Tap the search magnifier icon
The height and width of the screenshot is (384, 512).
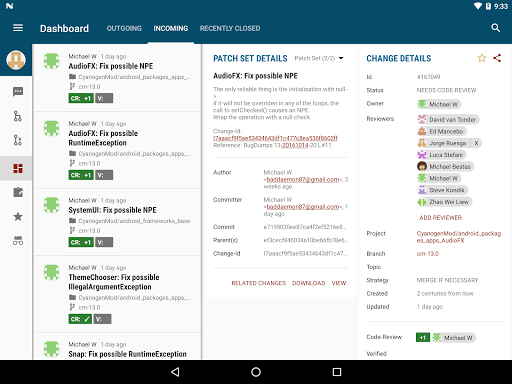[496, 28]
